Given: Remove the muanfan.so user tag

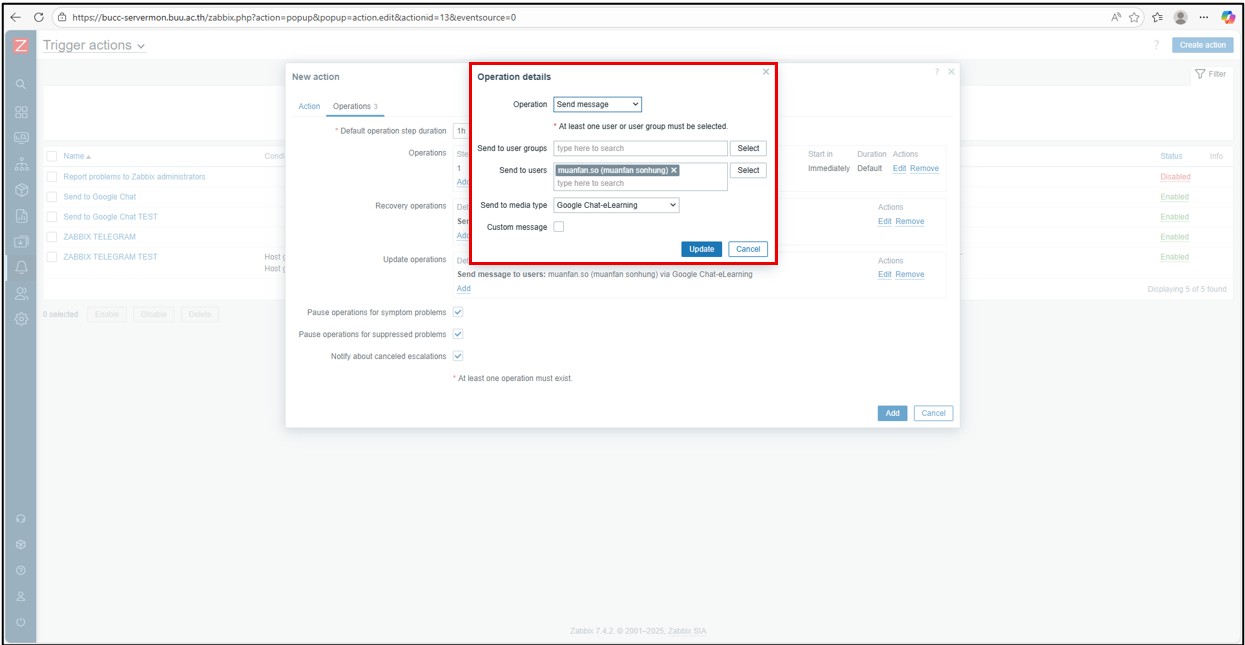Looking at the screenshot, I should coord(674,170).
